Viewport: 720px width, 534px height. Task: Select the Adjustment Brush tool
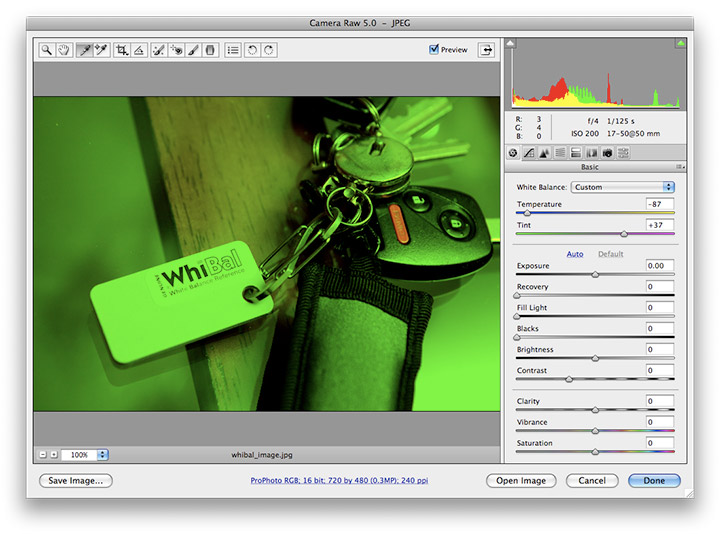coord(193,50)
